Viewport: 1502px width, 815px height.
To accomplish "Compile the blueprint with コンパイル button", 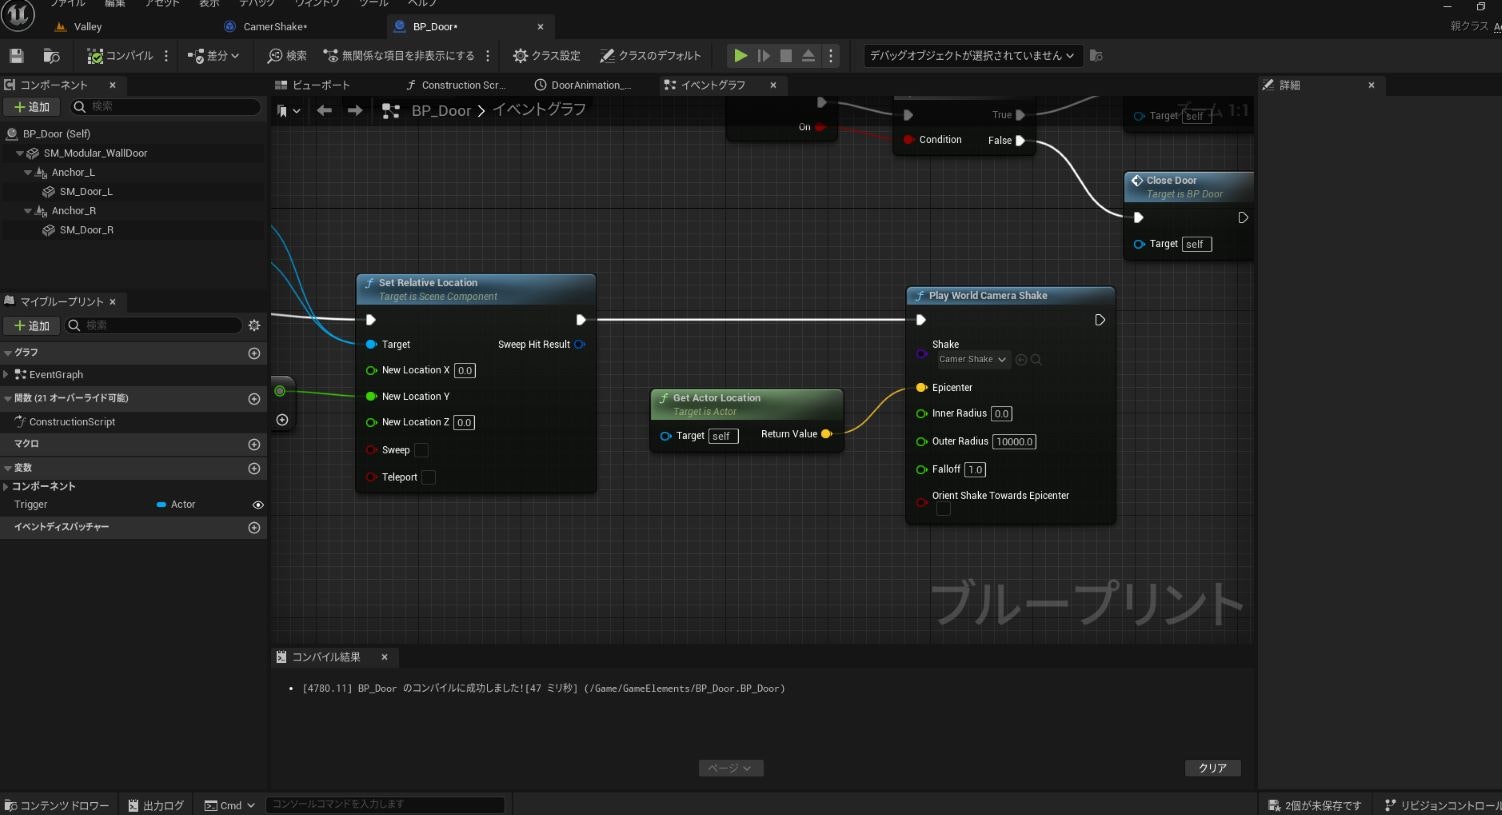I will [x=120, y=56].
